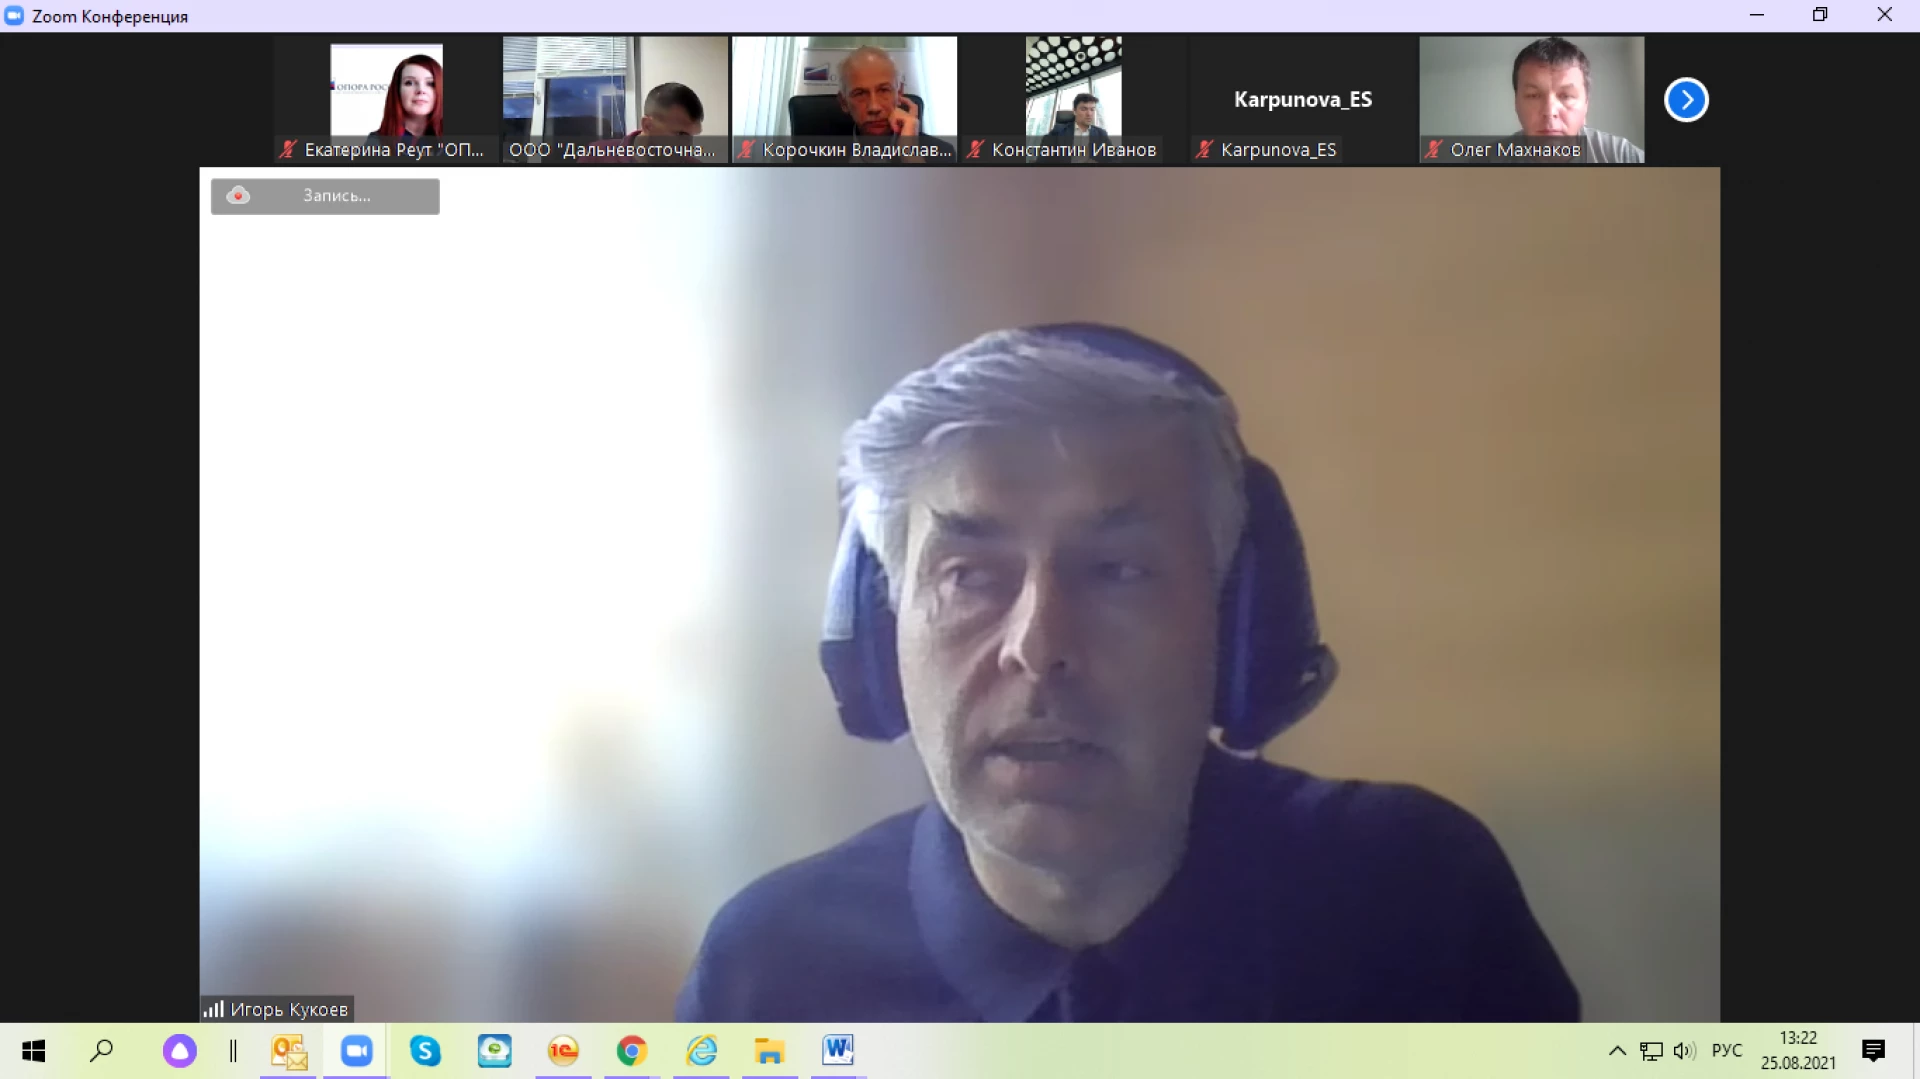Open clock and calendar showing 13:22
The height and width of the screenshot is (1079, 1920).
point(1798,1051)
